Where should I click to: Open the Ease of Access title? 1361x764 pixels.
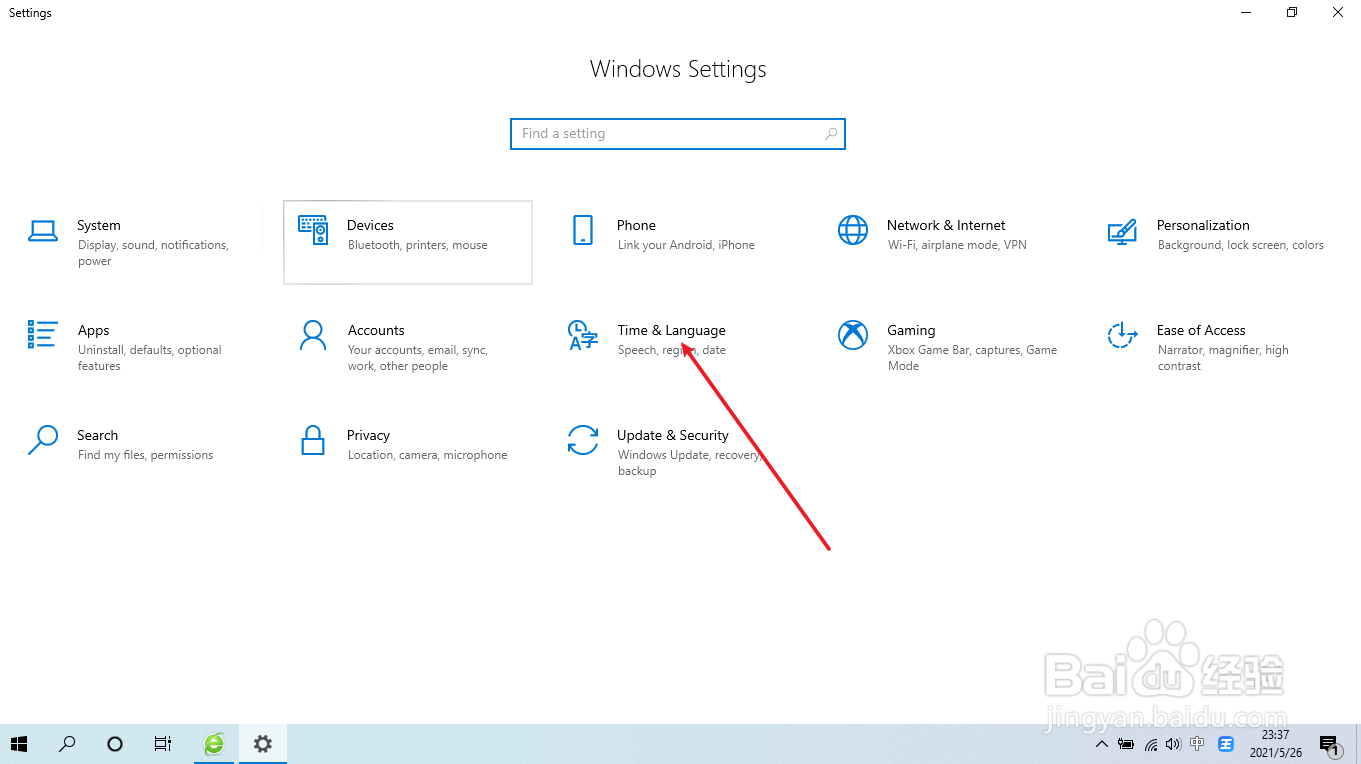pos(1201,330)
